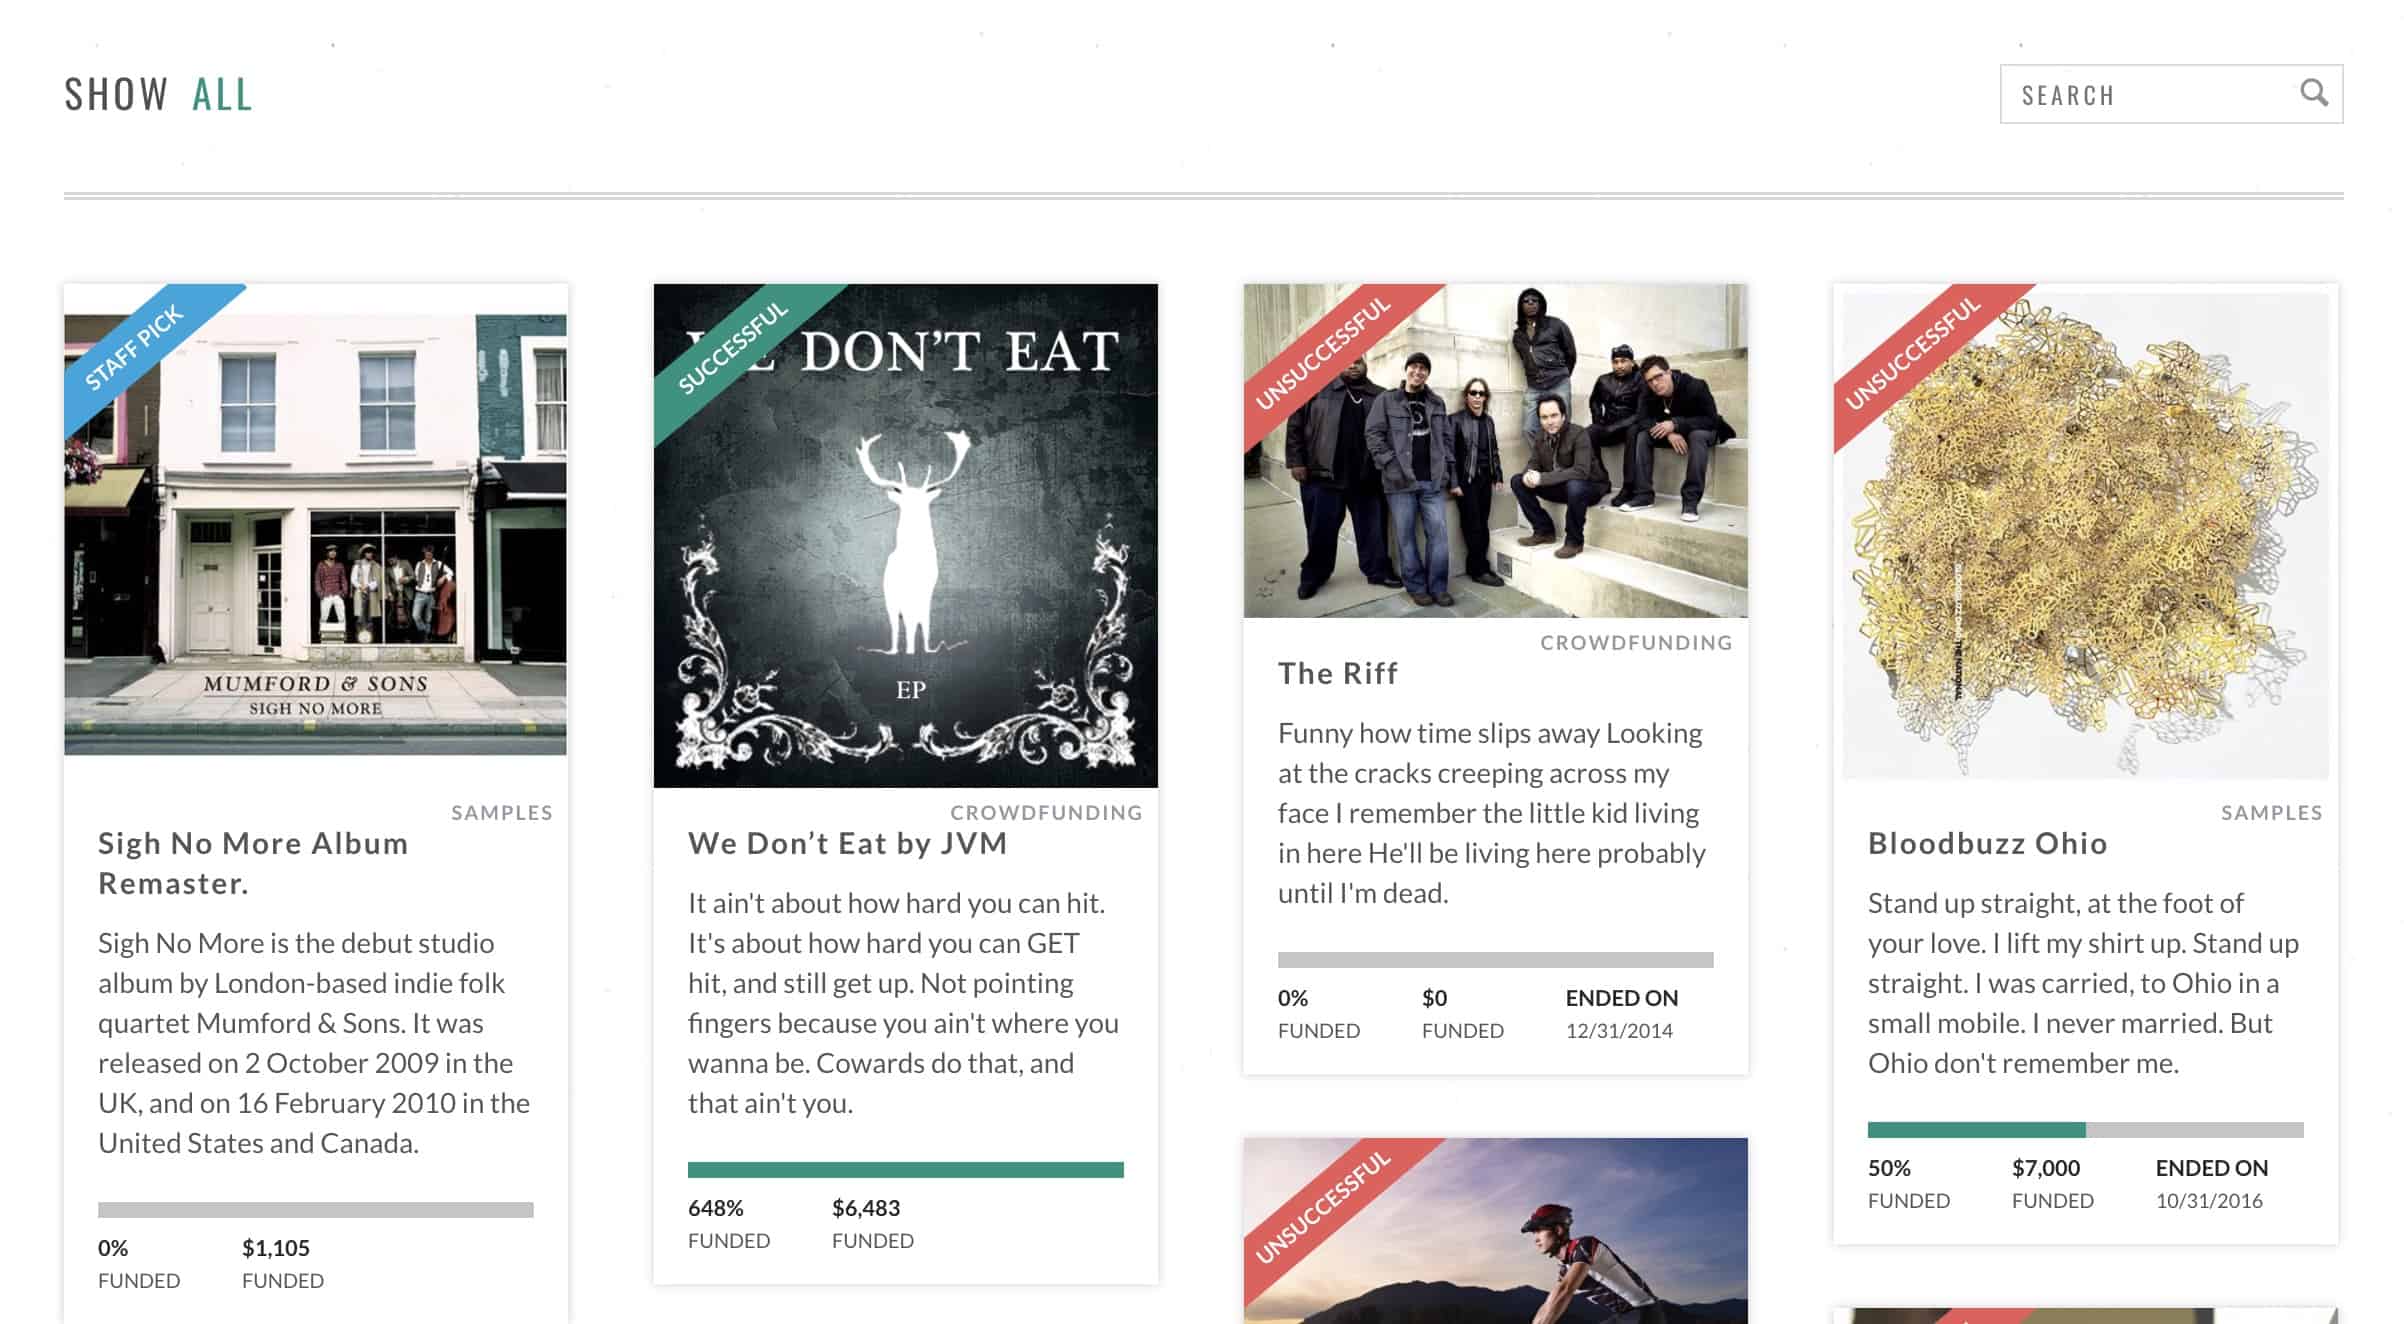The image size is (2404, 1324).
Task: Click the We Don't Eat funding progress bar
Action: (906, 1170)
